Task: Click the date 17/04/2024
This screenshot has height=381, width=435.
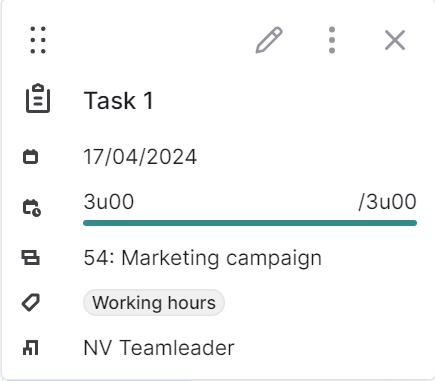Action: (140, 157)
